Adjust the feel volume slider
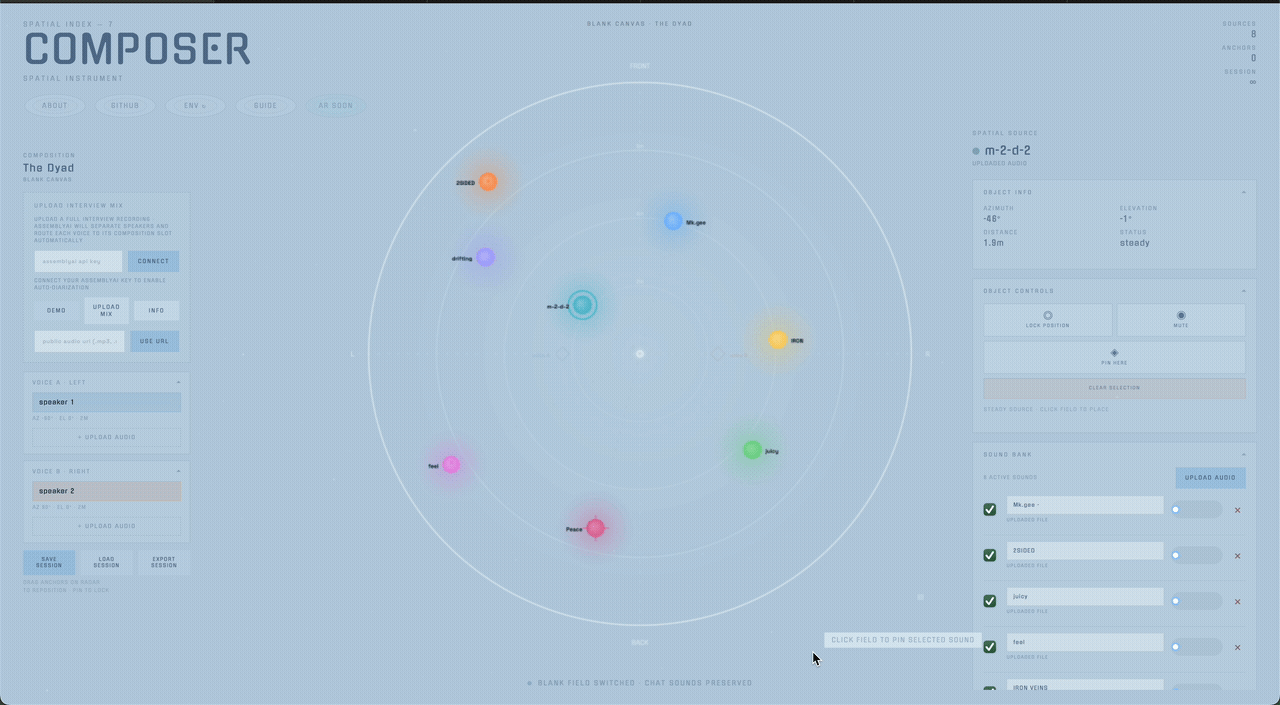 (1196, 647)
